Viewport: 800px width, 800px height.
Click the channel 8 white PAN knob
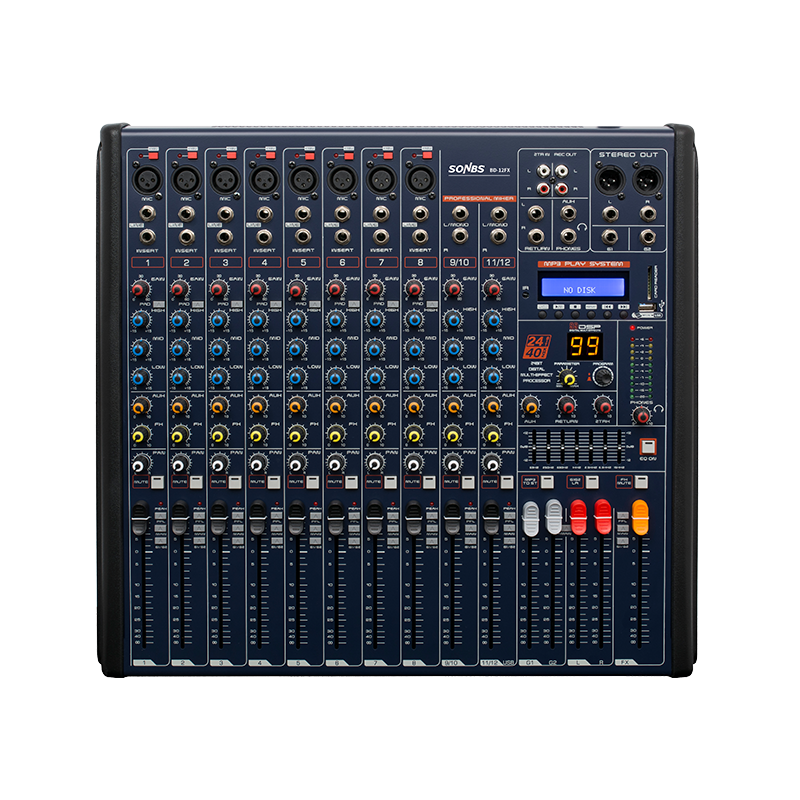pos(412,464)
